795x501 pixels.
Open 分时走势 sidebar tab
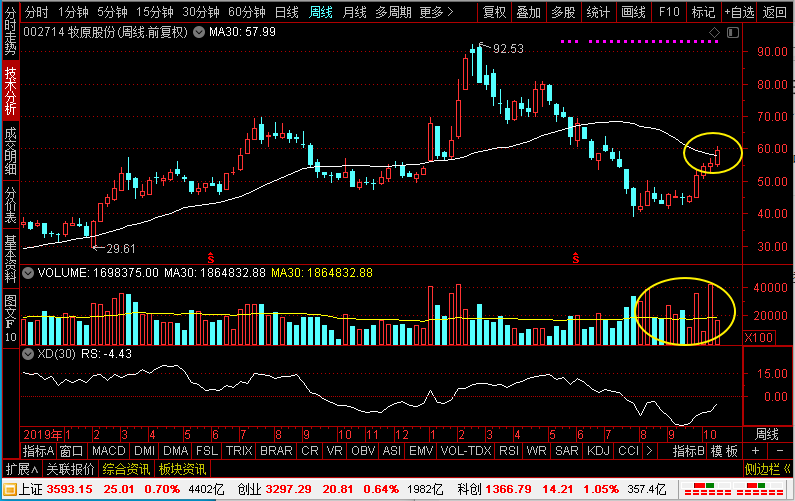(x=10, y=31)
